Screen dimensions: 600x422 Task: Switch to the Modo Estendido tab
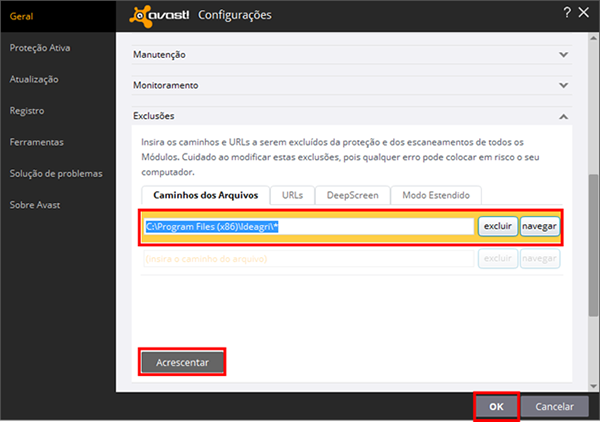click(x=436, y=195)
